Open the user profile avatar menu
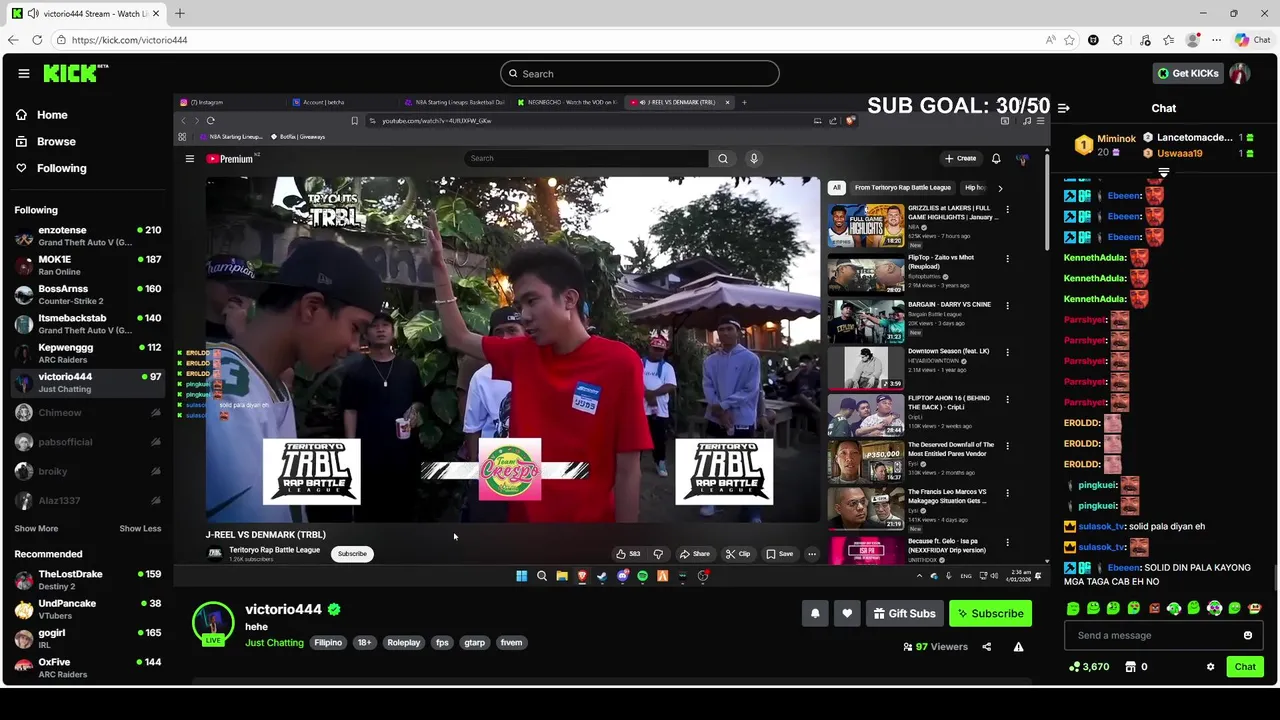This screenshot has width=1280, height=720. click(x=1240, y=73)
